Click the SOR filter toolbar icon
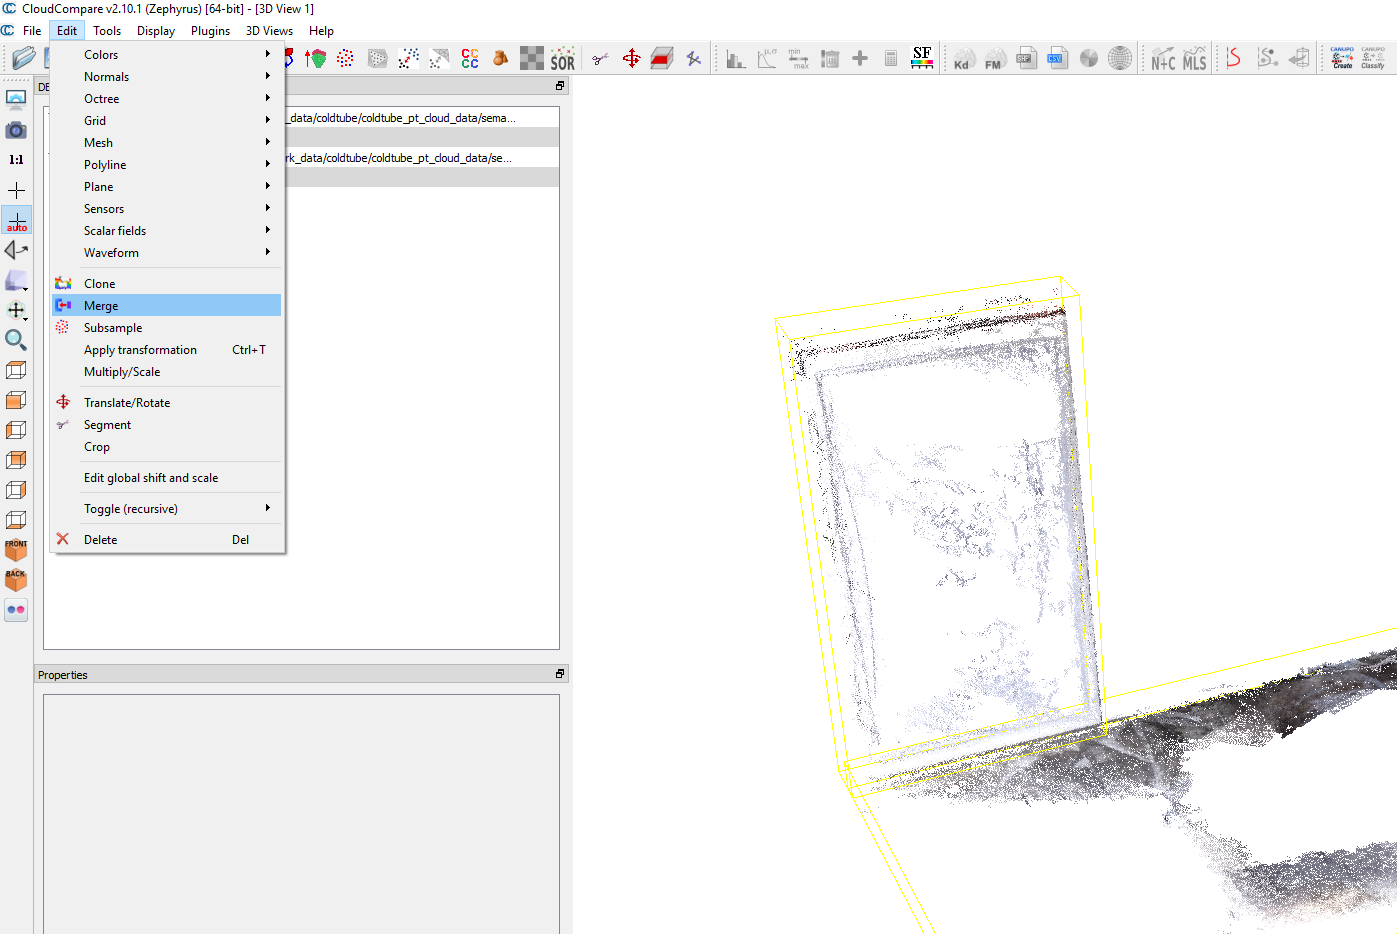1397x934 pixels. point(563,59)
